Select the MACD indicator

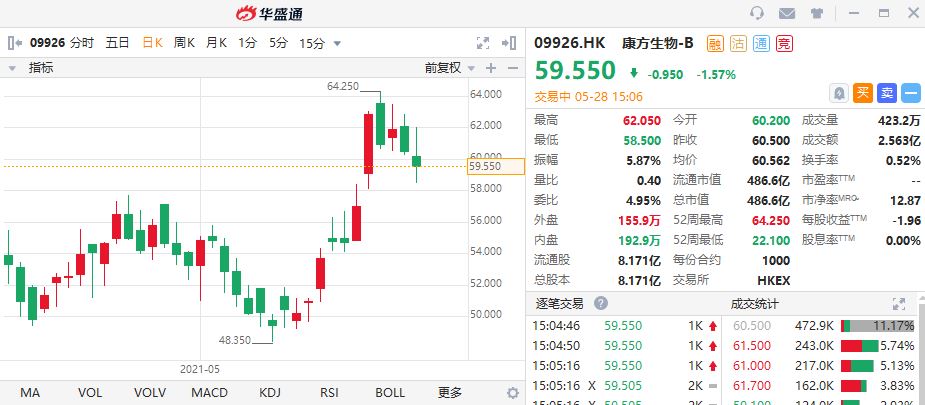[209, 393]
